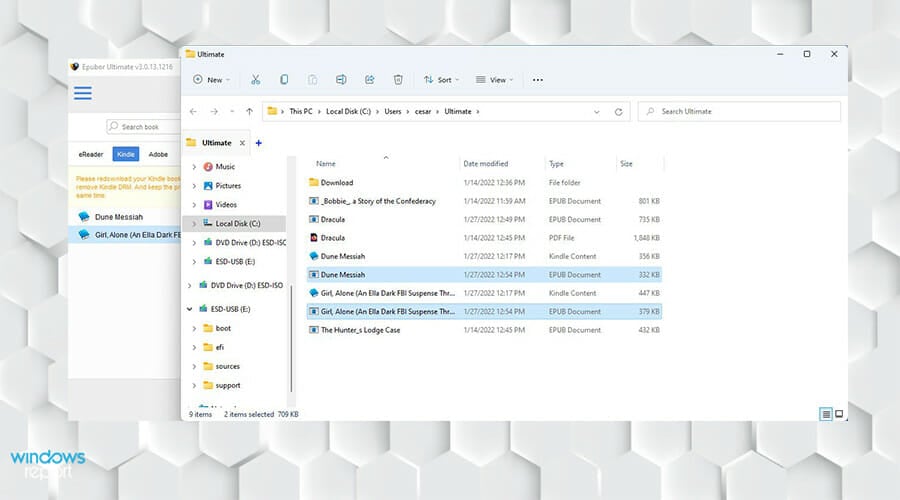The width and height of the screenshot is (900, 500).
Task: Expand the support folder node
Action: point(194,385)
